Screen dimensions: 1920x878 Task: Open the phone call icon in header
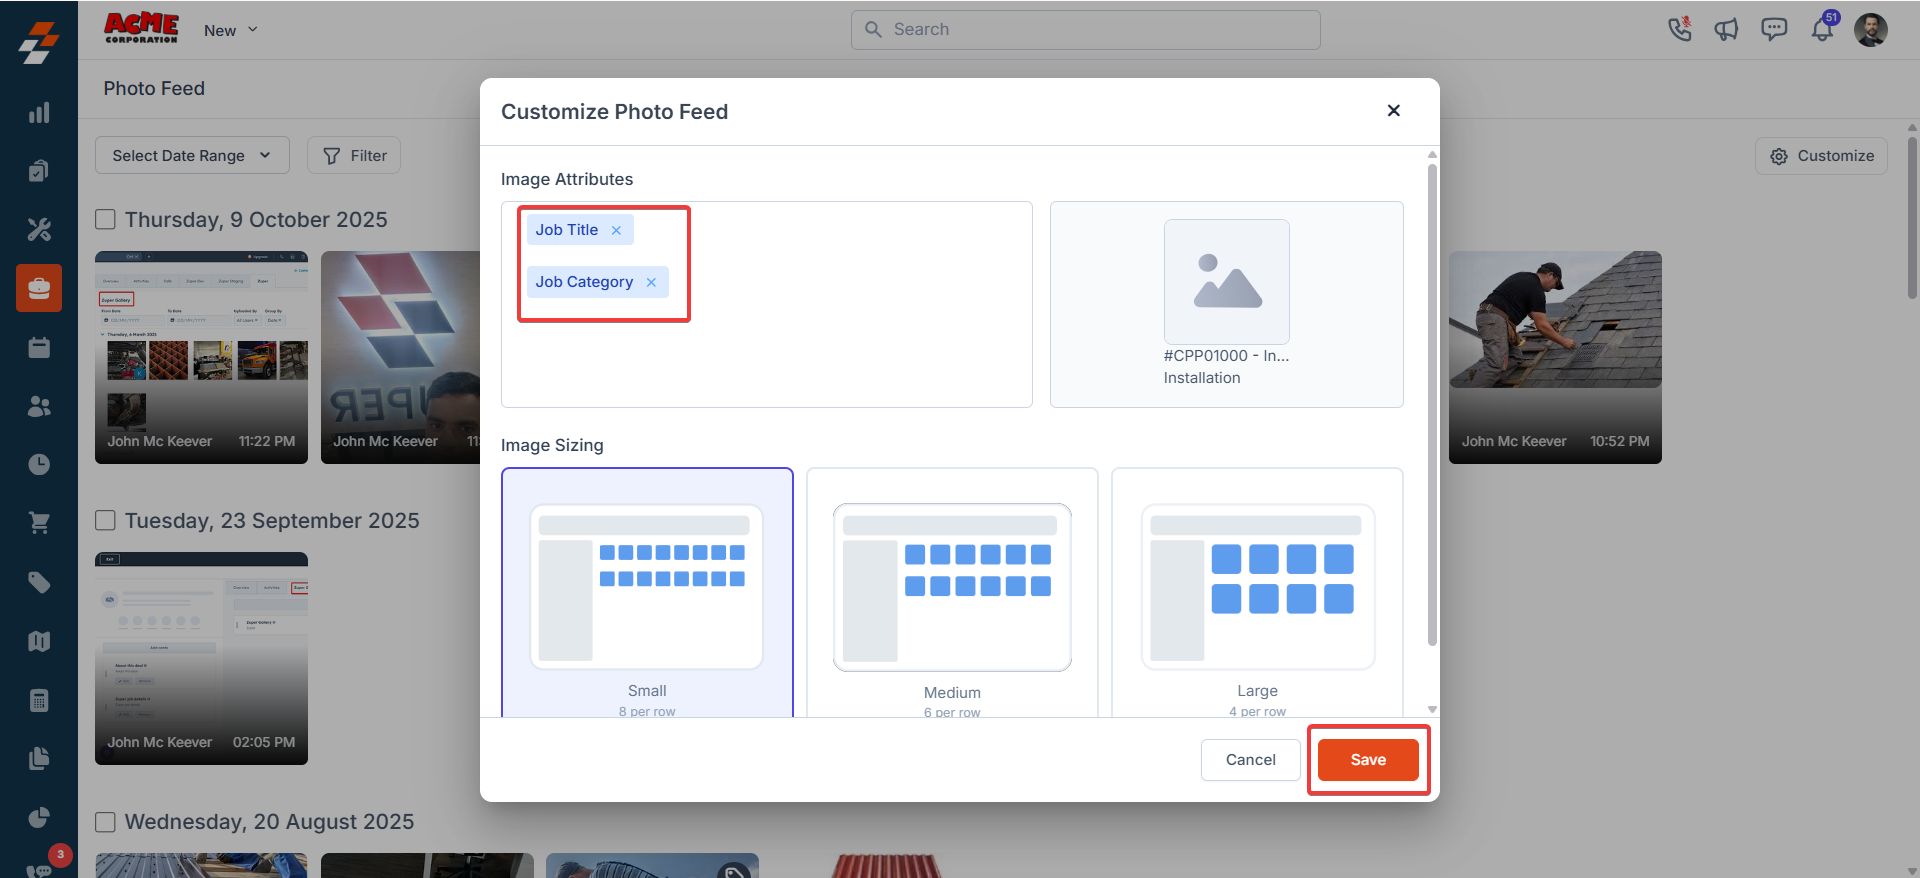1680,29
